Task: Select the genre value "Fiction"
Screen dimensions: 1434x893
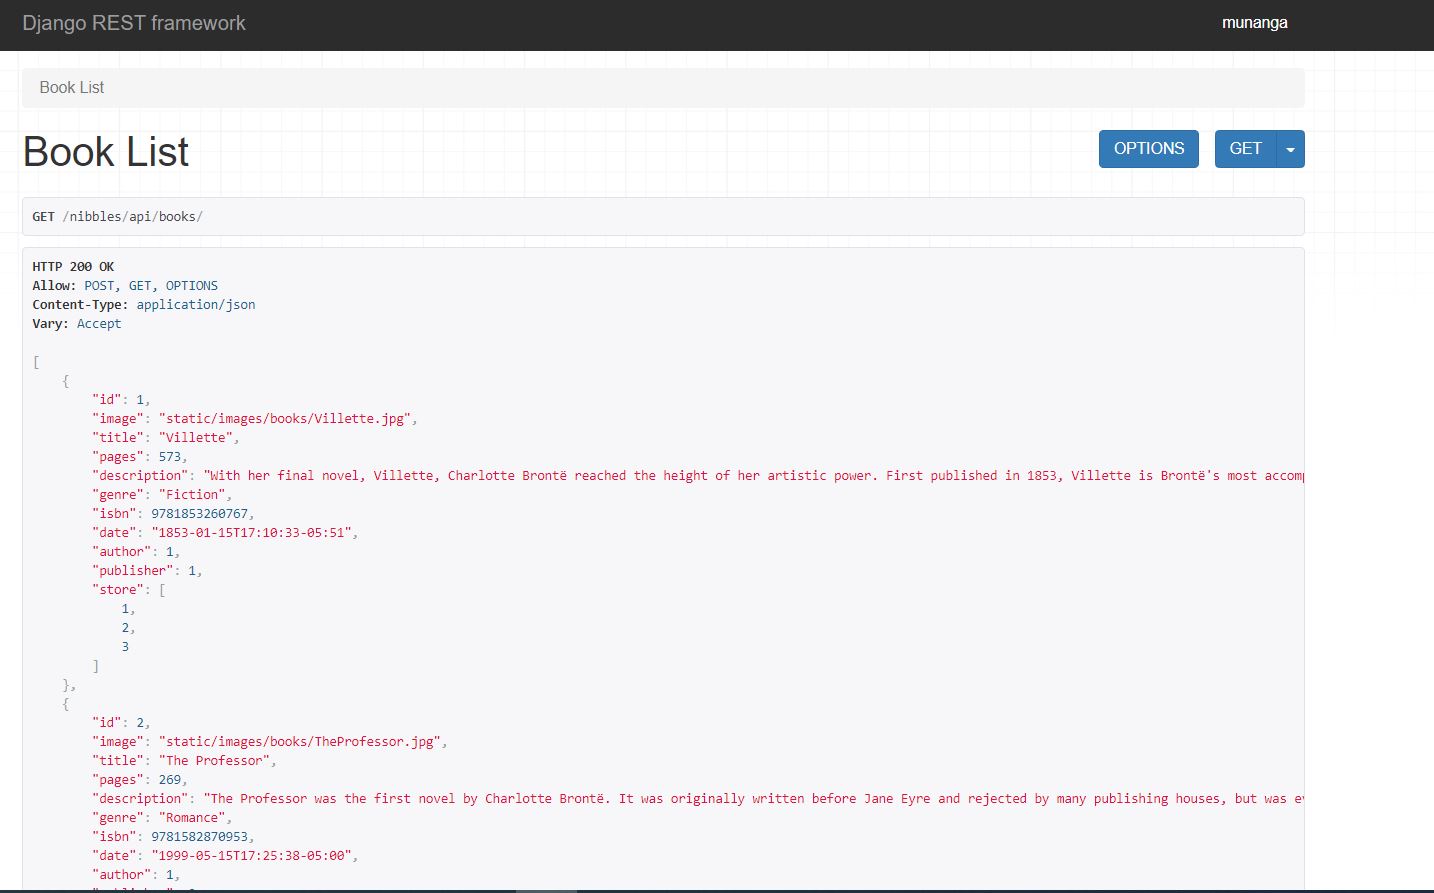Action: click(x=192, y=495)
